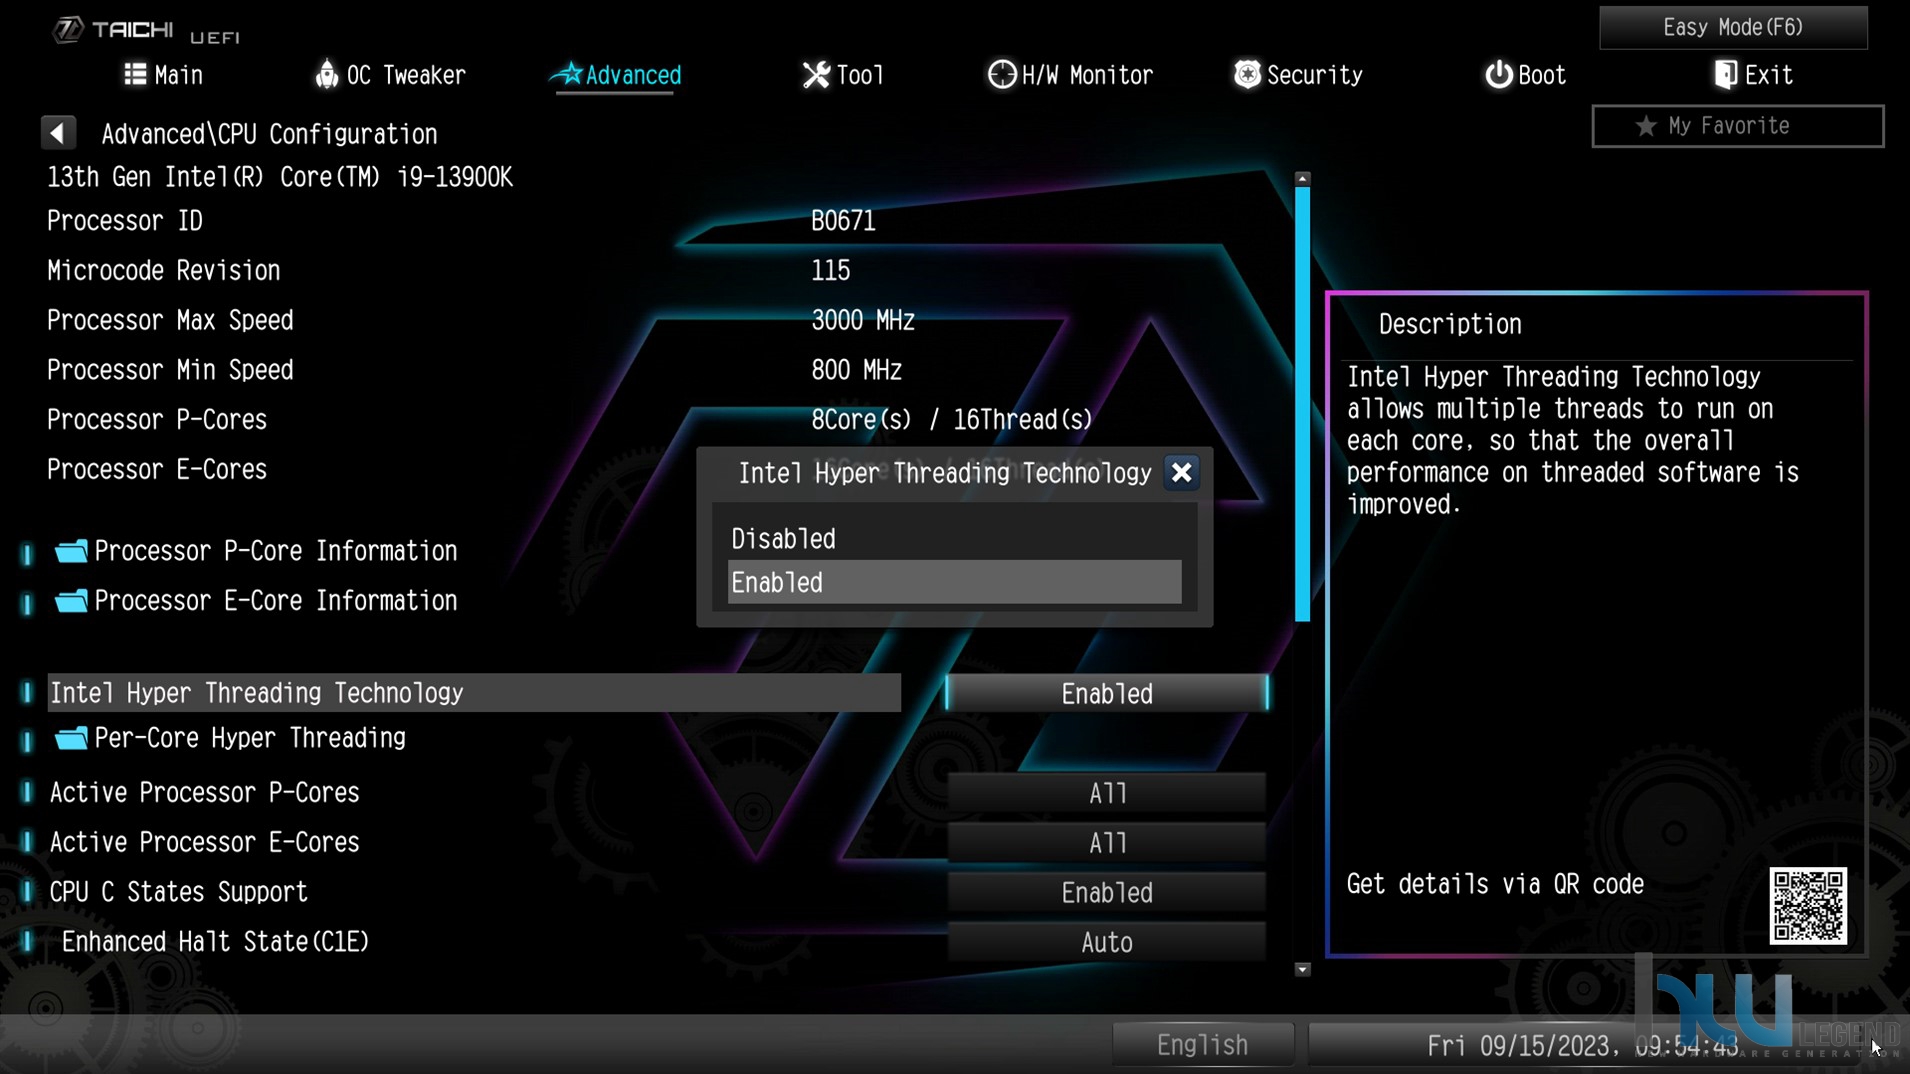
Task: Switch to the OC Tweaker tab
Action: pyautogui.click(x=390, y=75)
